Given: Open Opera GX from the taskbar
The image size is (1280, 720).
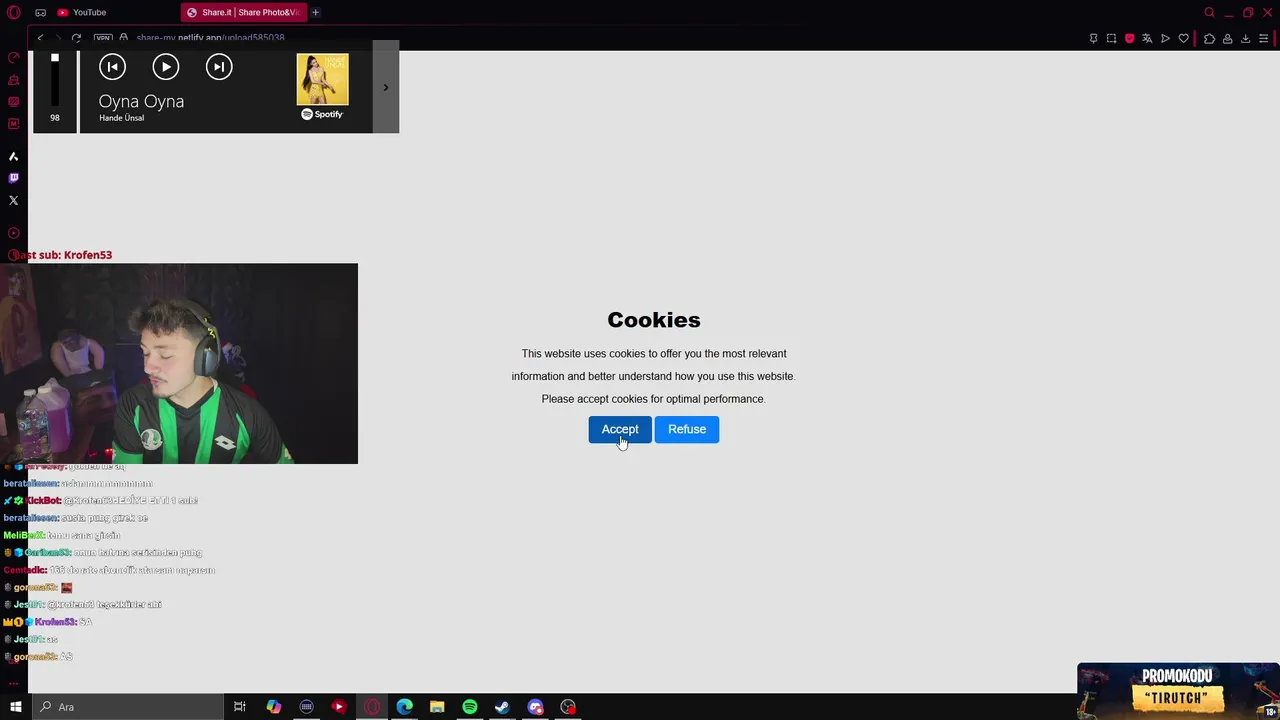Looking at the screenshot, I should (372, 707).
